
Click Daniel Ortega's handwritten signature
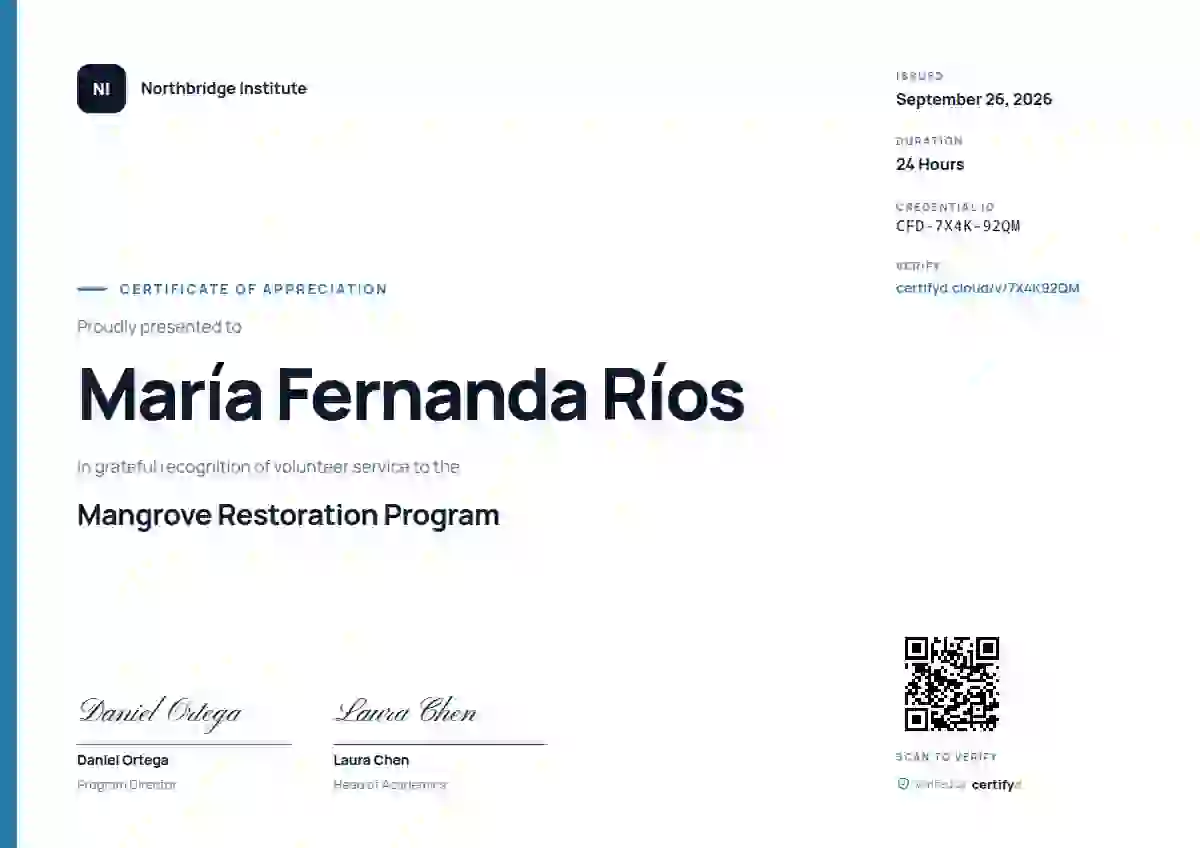(160, 712)
